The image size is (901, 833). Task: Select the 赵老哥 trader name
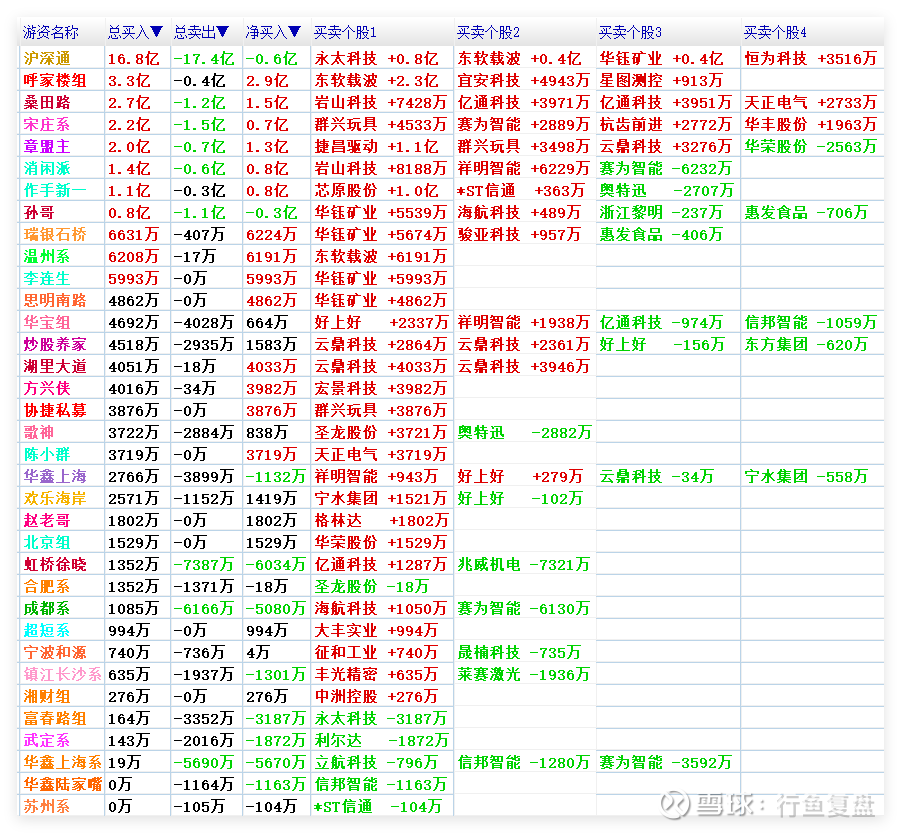(47, 521)
